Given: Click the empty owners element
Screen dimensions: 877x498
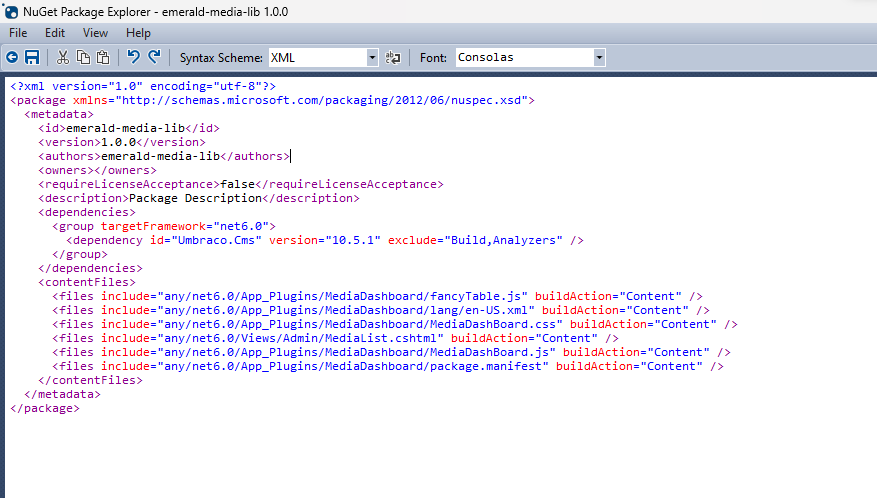Looking at the screenshot, I should click(x=98, y=170).
